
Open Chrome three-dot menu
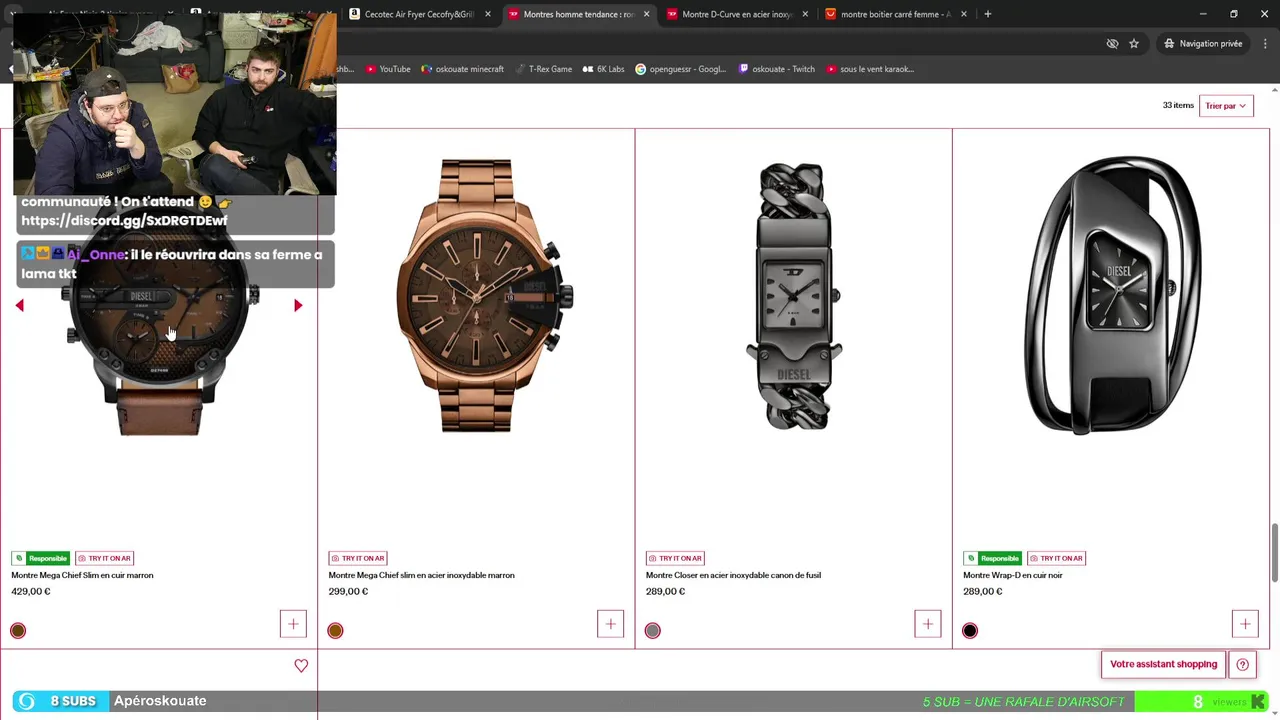coord(1264,44)
